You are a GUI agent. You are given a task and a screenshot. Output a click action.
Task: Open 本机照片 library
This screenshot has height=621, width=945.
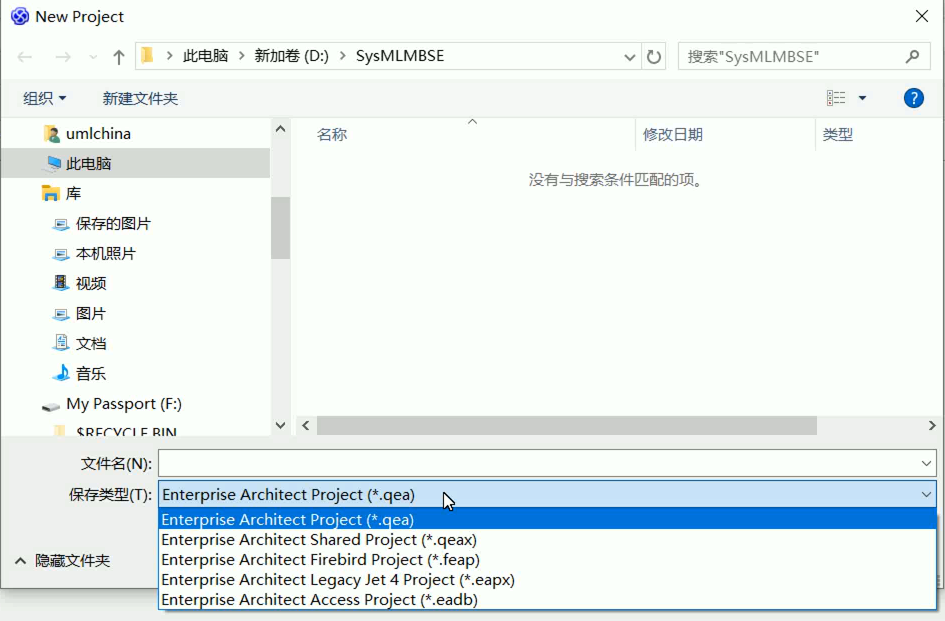106,253
